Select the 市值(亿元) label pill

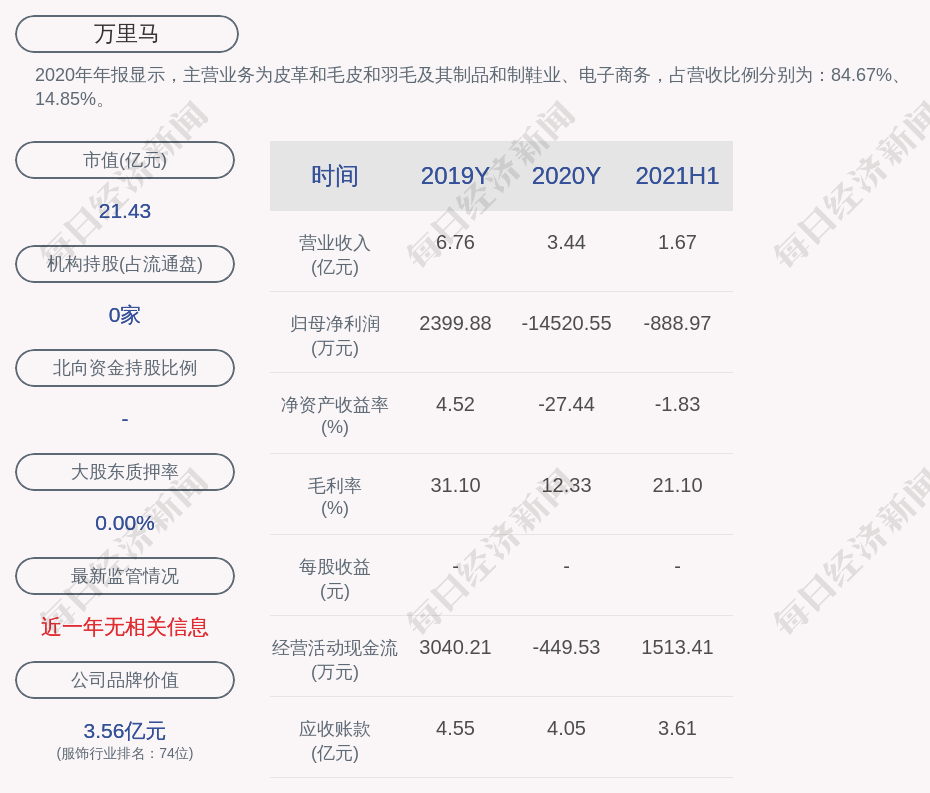tap(125, 160)
